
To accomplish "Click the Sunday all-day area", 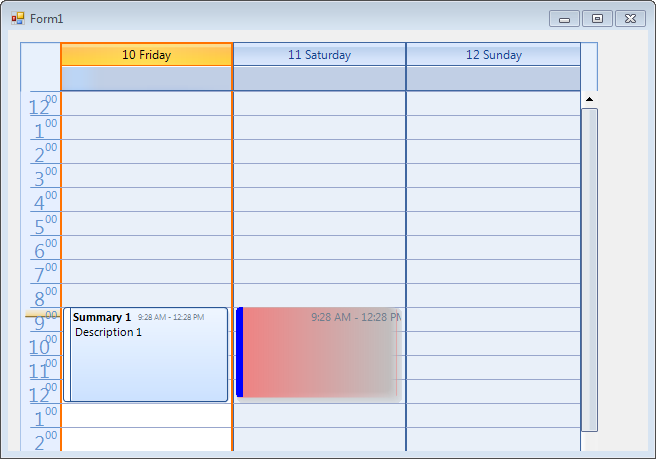I will [493, 78].
